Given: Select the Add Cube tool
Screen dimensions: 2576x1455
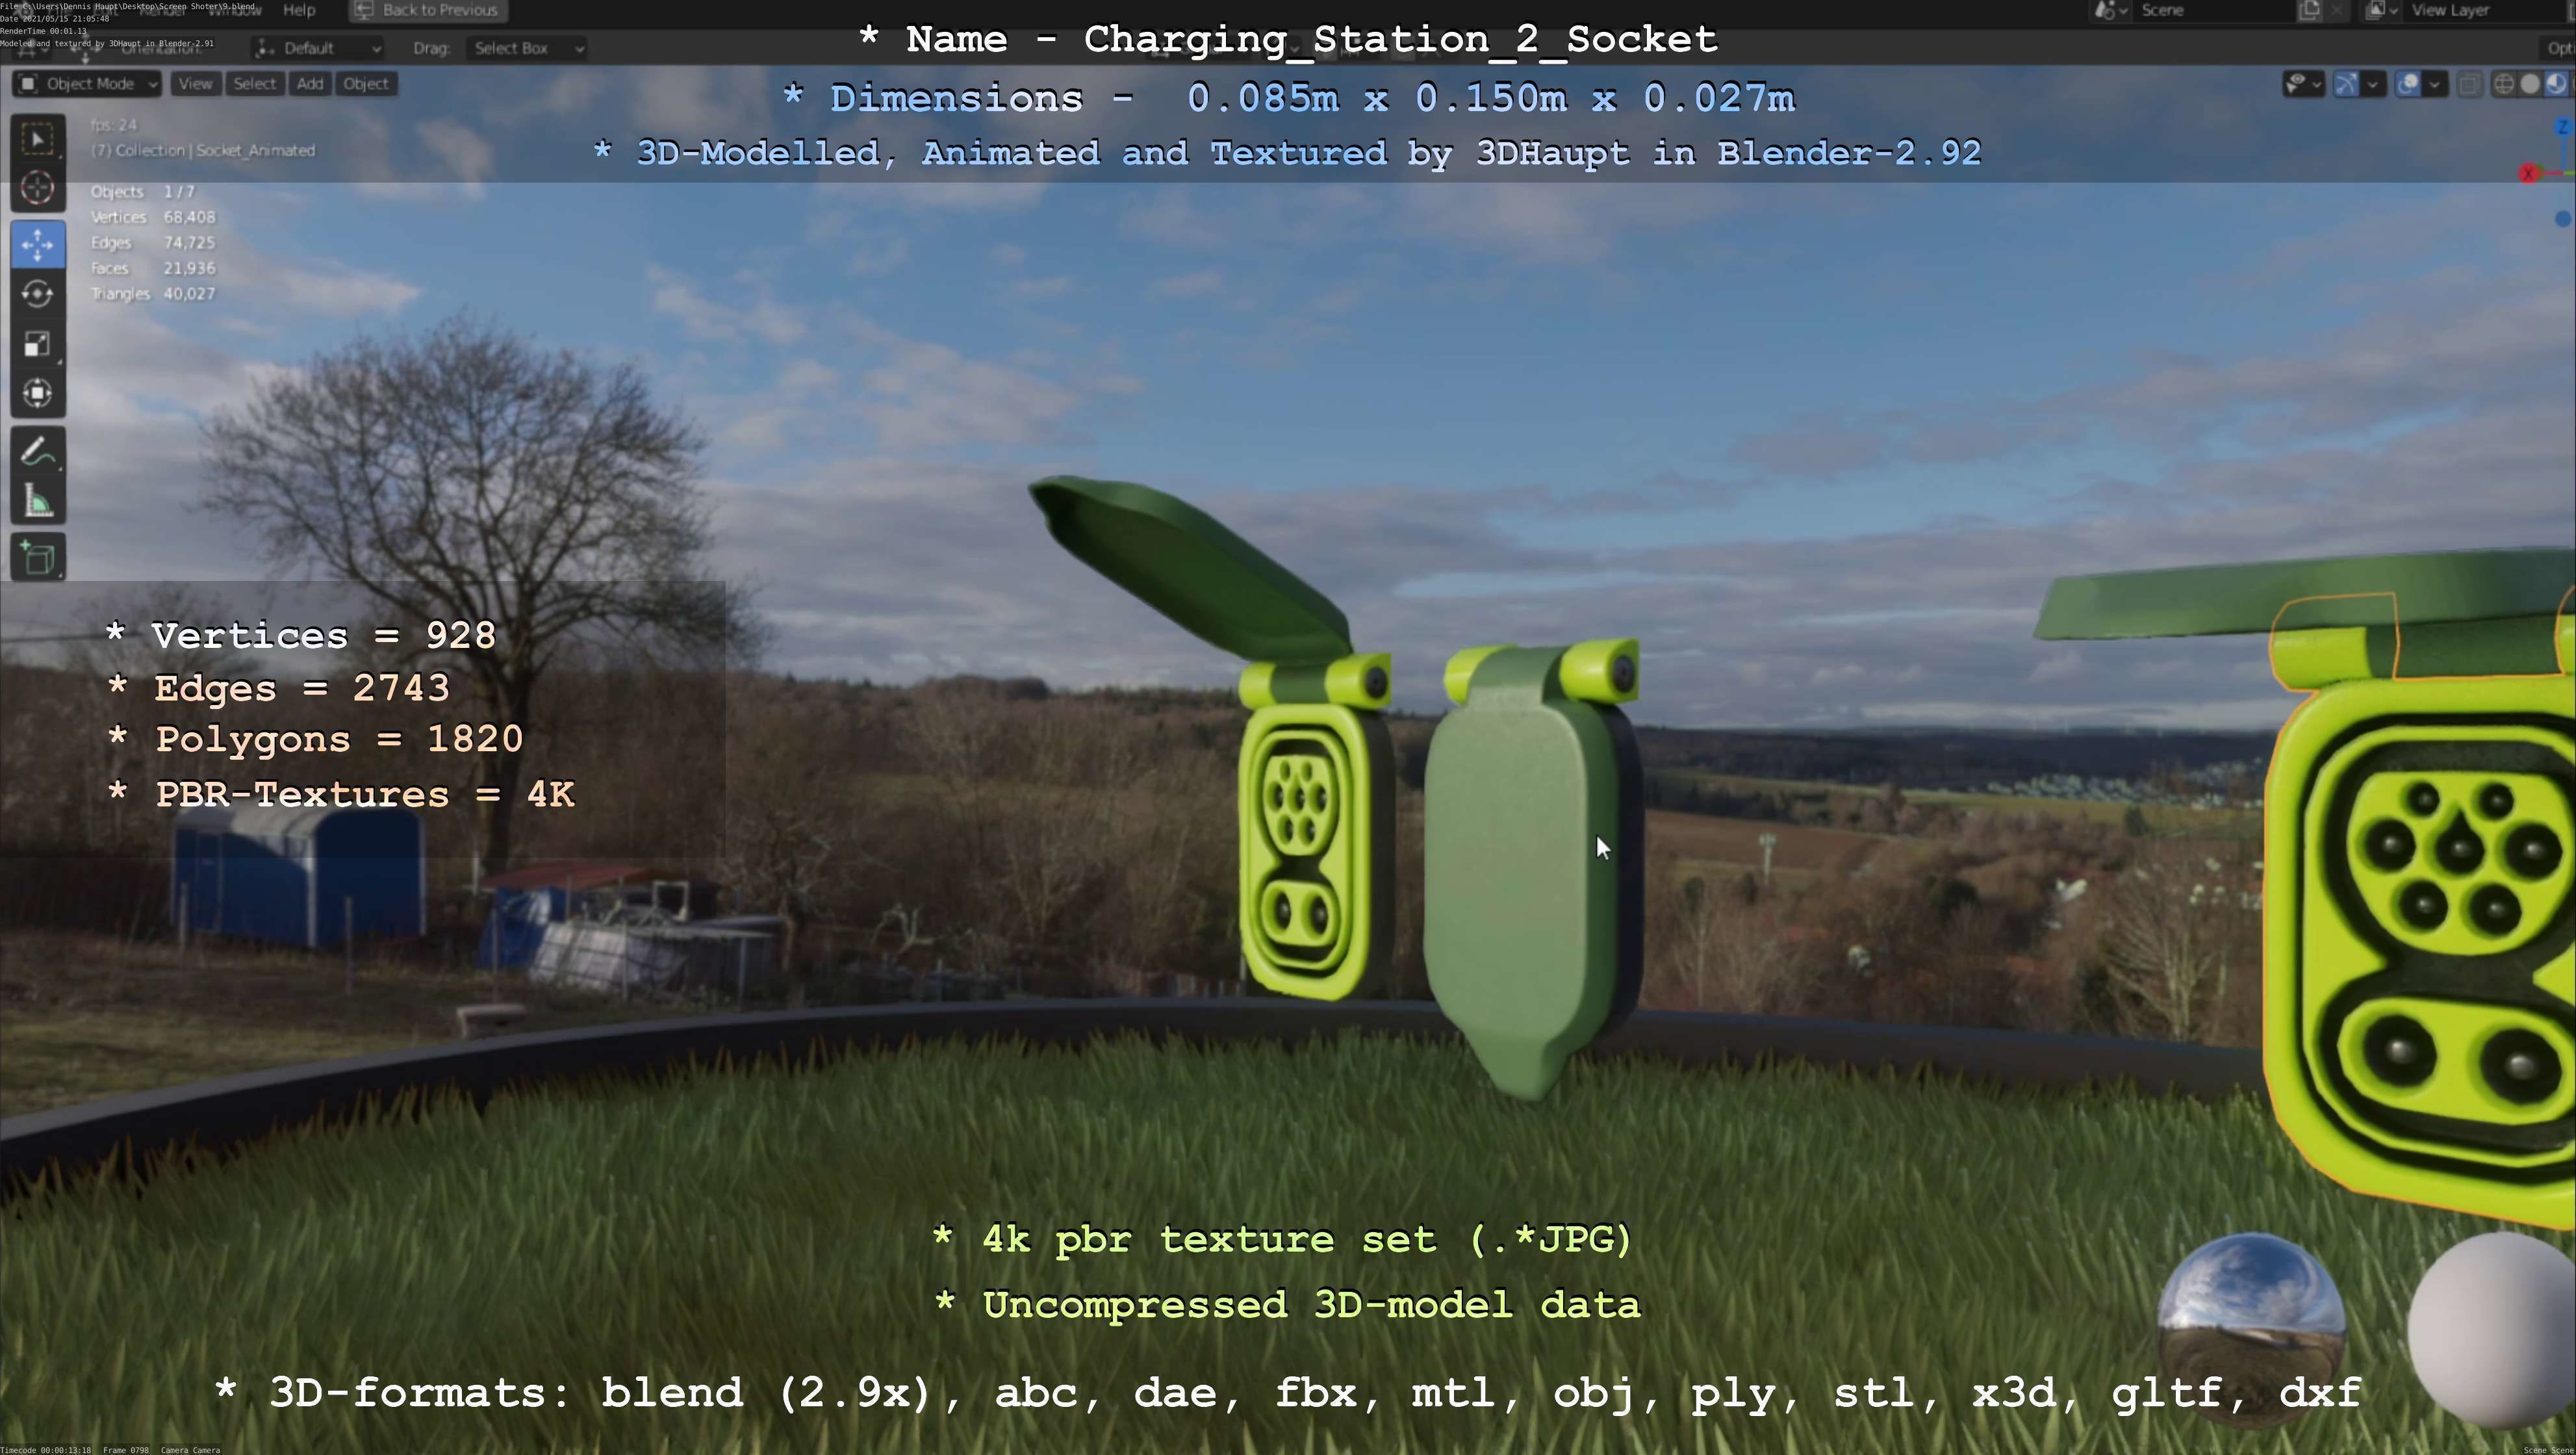Looking at the screenshot, I should [x=38, y=558].
